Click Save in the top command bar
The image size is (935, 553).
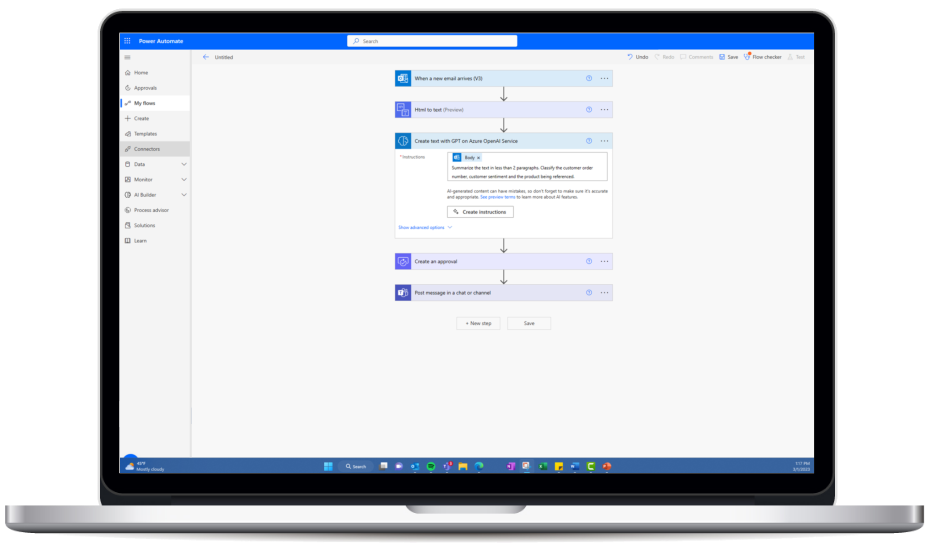pyautogui.click(x=729, y=57)
